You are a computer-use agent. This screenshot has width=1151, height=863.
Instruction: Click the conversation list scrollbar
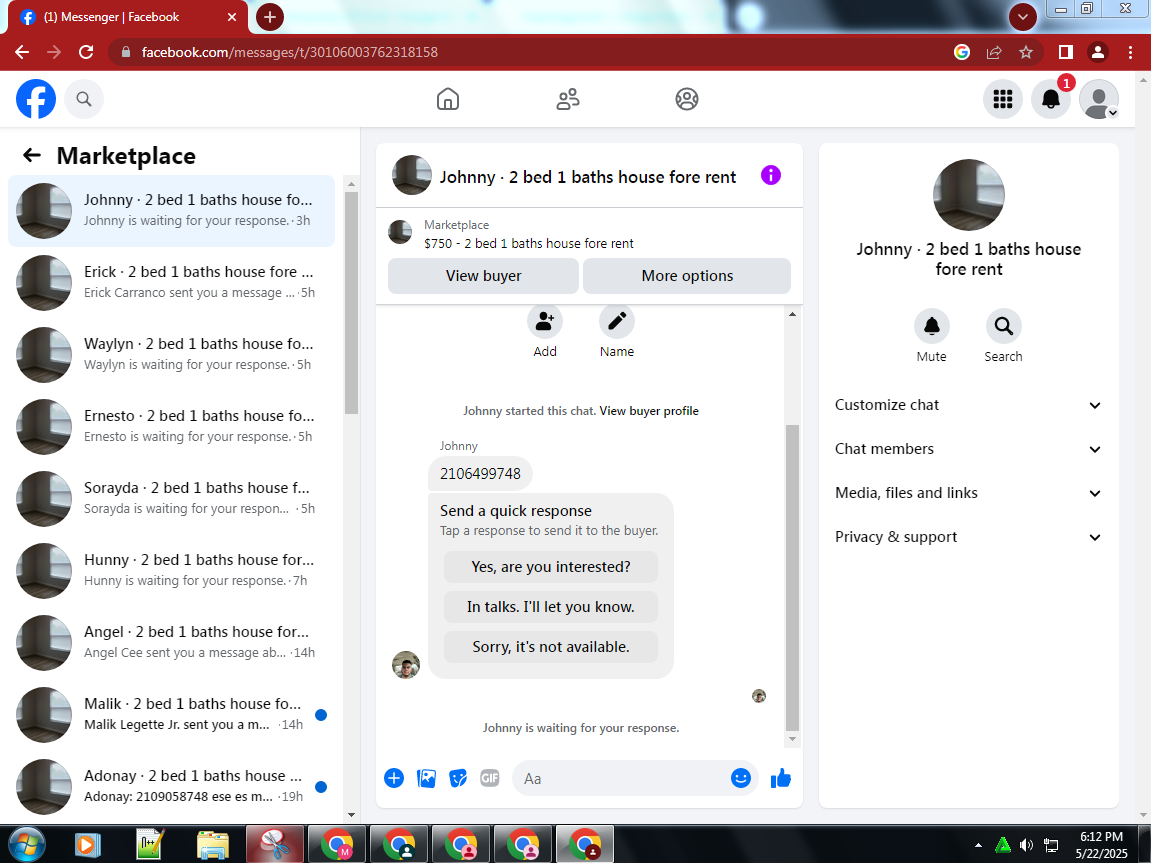(351, 302)
